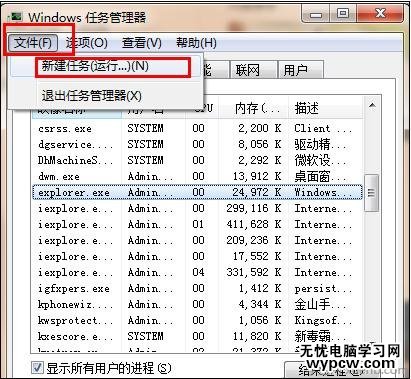Open the 查看(V) menu
Viewport: 411px width, 379px height.
pyautogui.click(x=142, y=43)
